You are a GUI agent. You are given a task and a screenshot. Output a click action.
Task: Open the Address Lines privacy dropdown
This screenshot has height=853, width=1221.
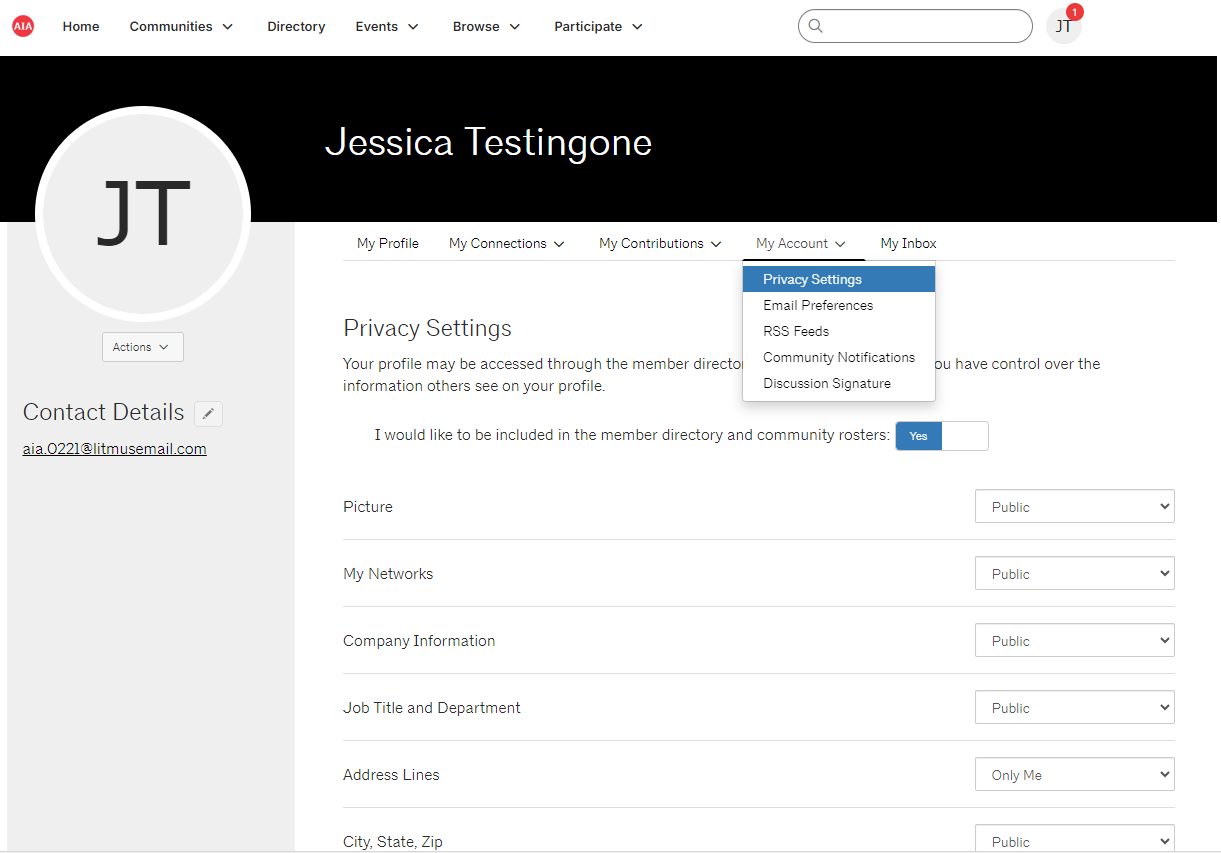(1074, 773)
